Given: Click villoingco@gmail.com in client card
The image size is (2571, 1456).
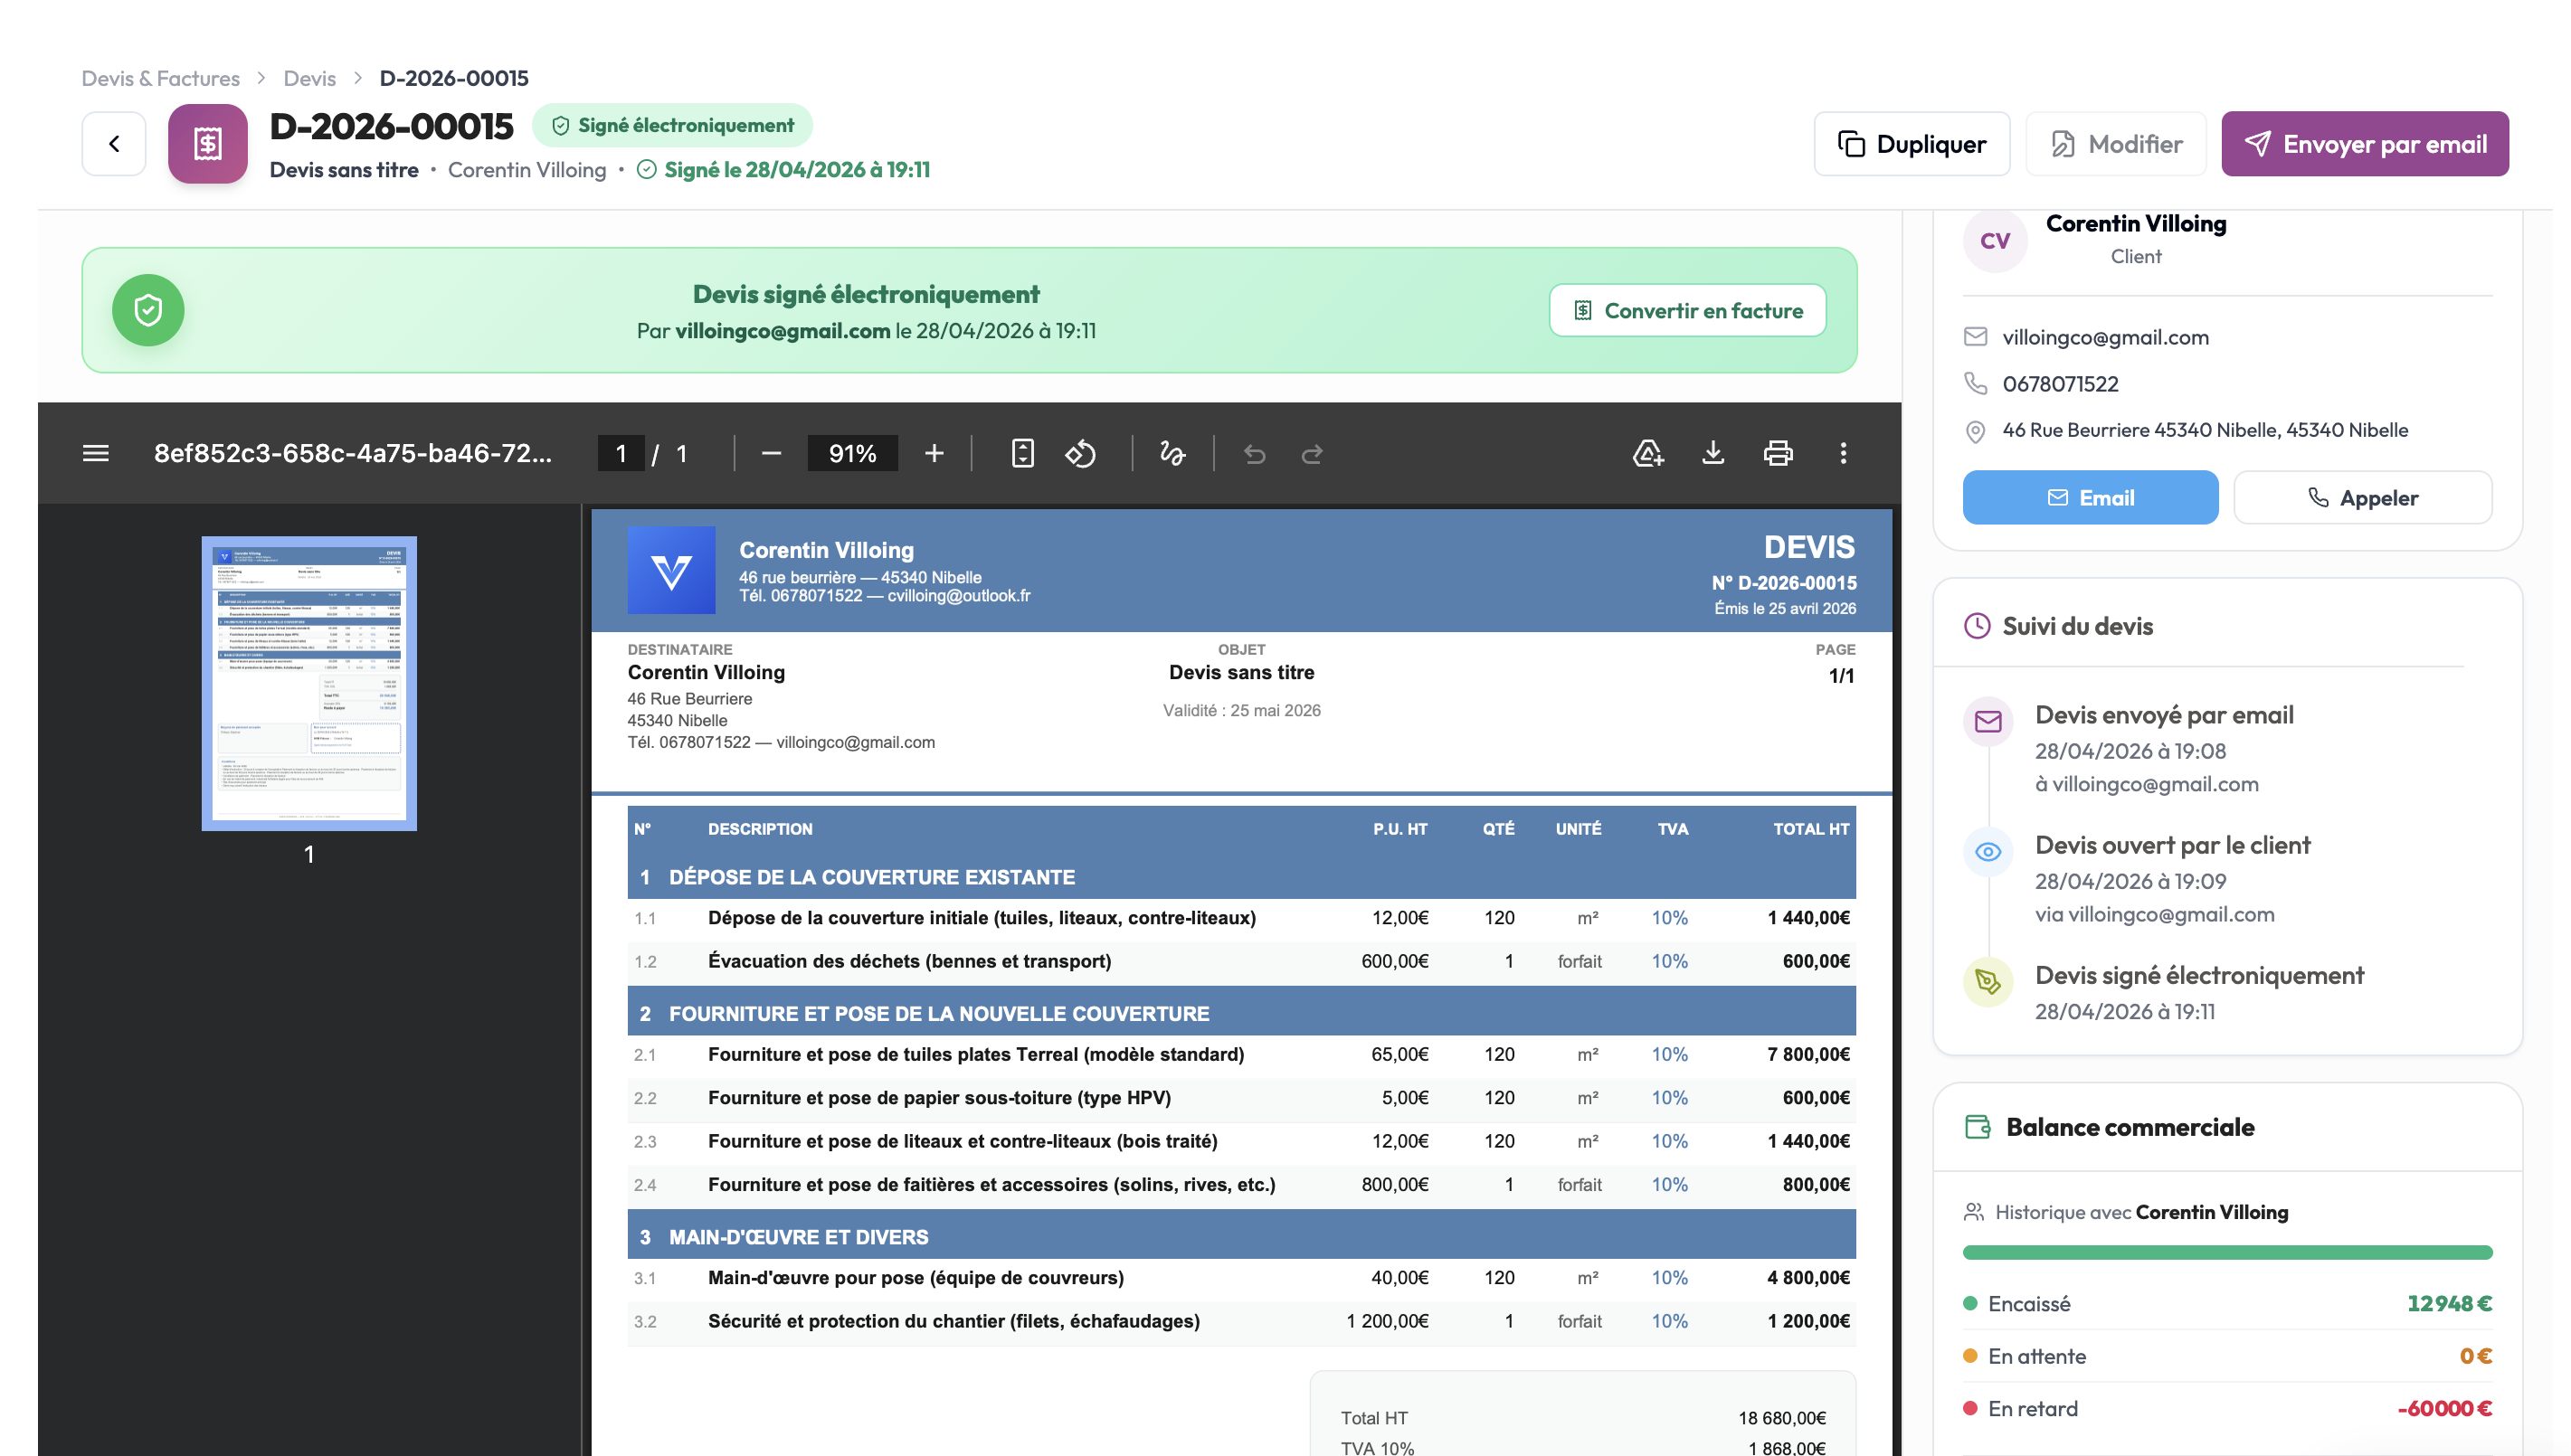Looking at the screenshot, I should [x=2105, y=337].
